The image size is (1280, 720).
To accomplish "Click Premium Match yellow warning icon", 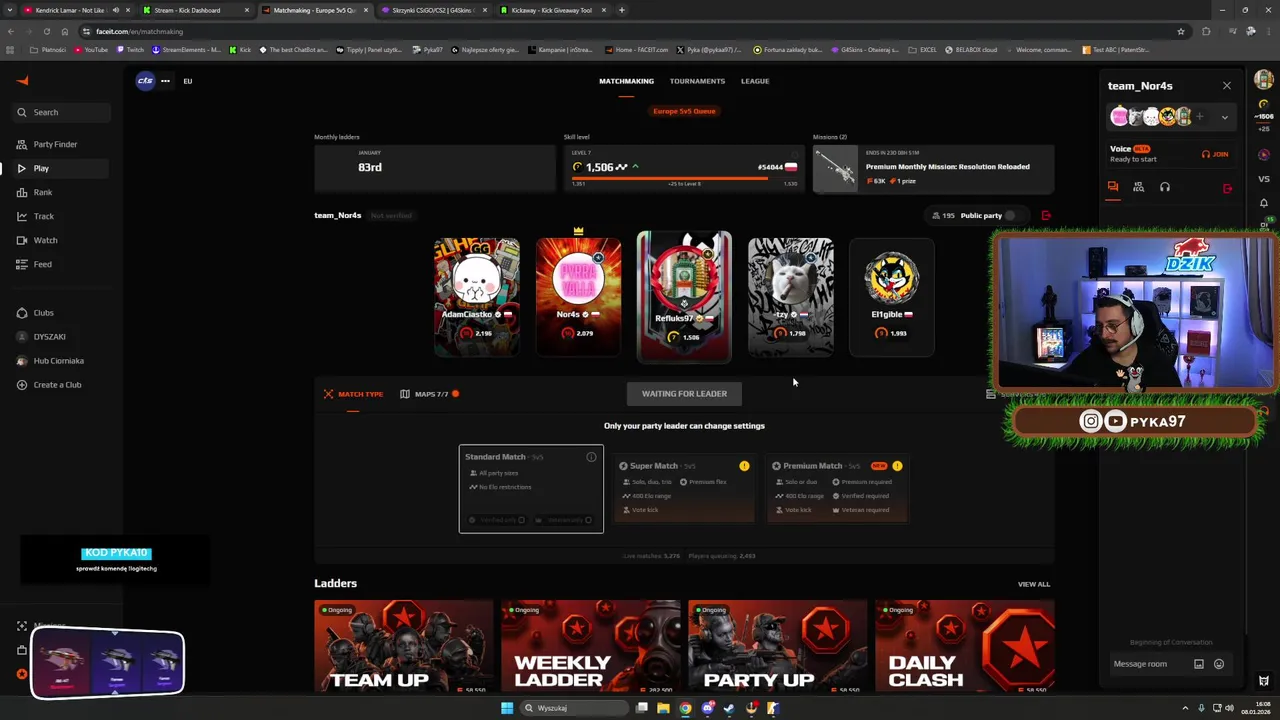I will pos(897,466).
